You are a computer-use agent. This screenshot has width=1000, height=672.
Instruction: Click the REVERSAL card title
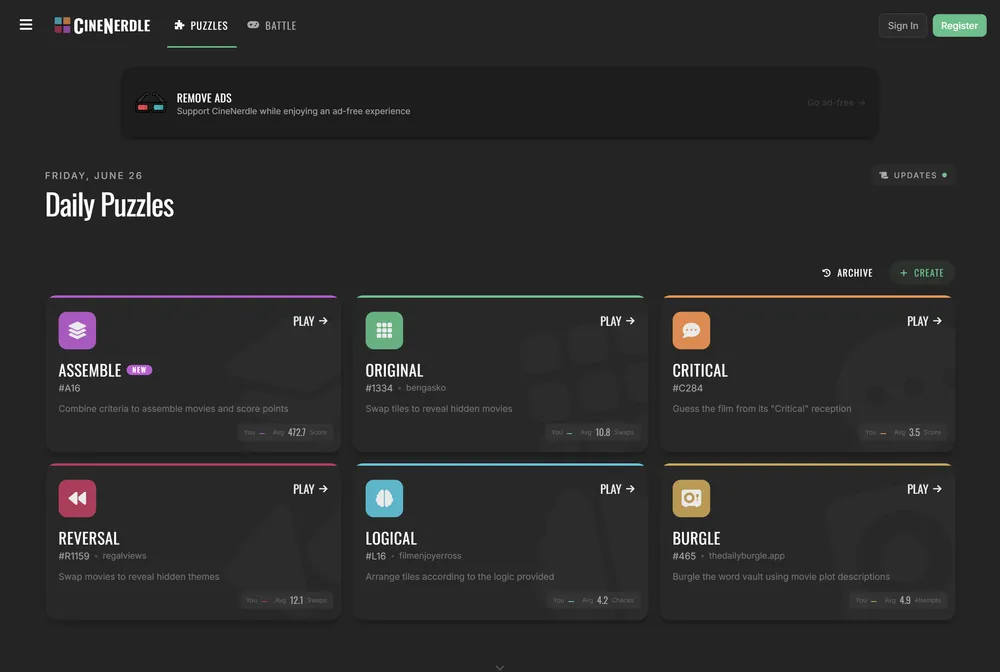point(89,539)
